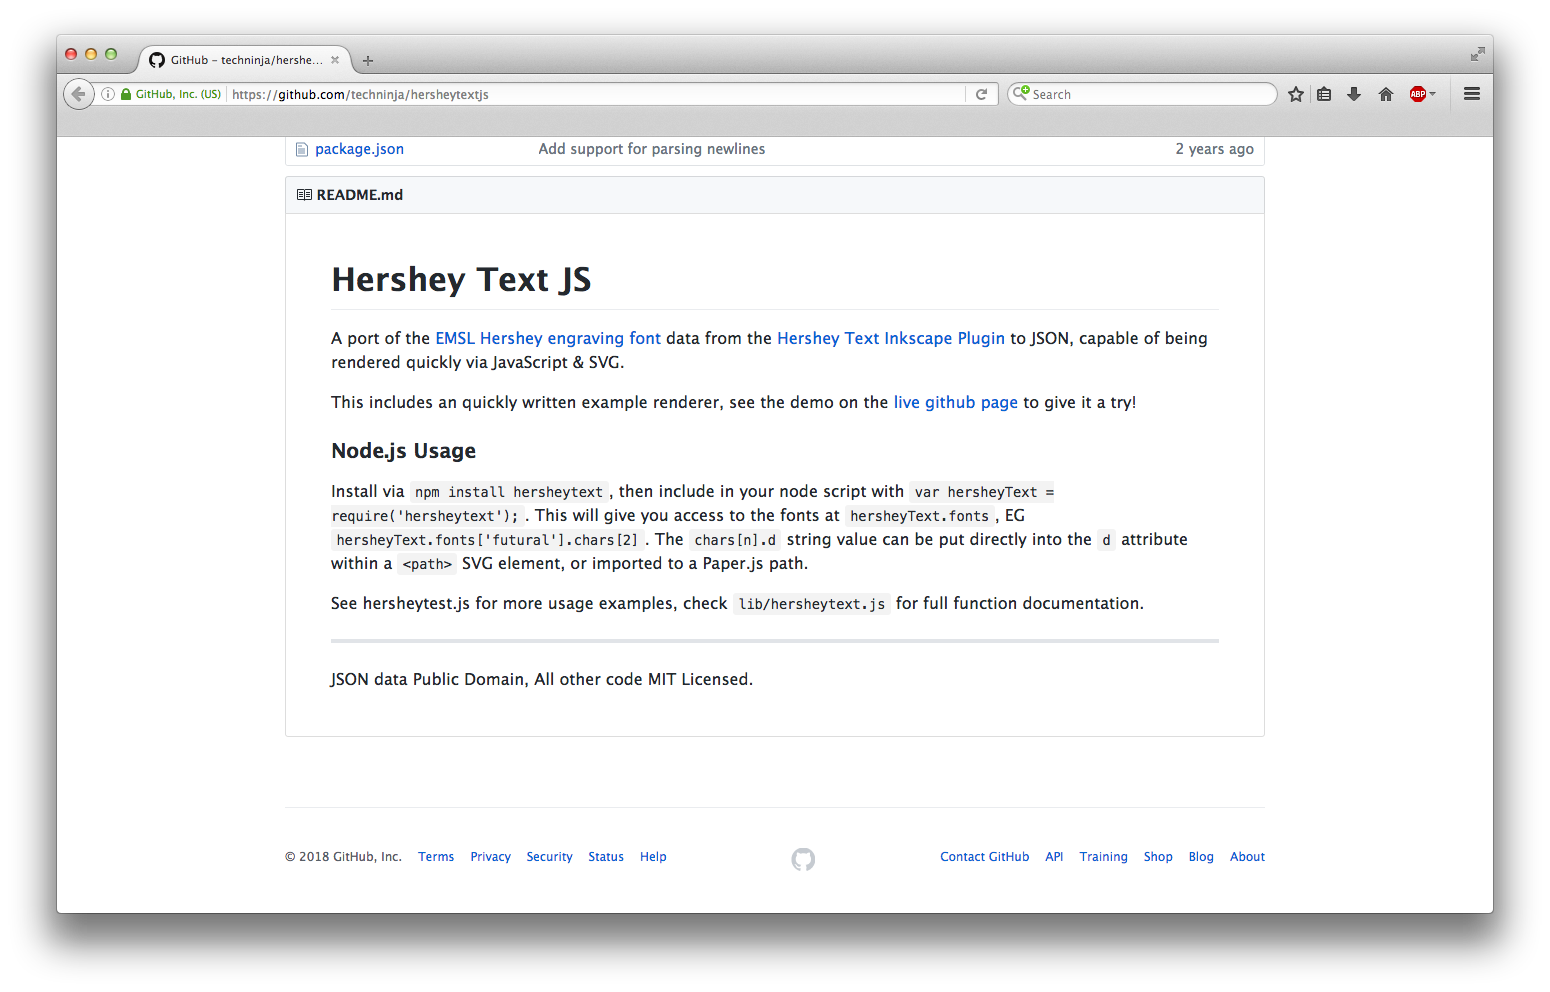Click the Adblock Plus icon
Screen dimensions: 1550x992
pos(1417,94)
